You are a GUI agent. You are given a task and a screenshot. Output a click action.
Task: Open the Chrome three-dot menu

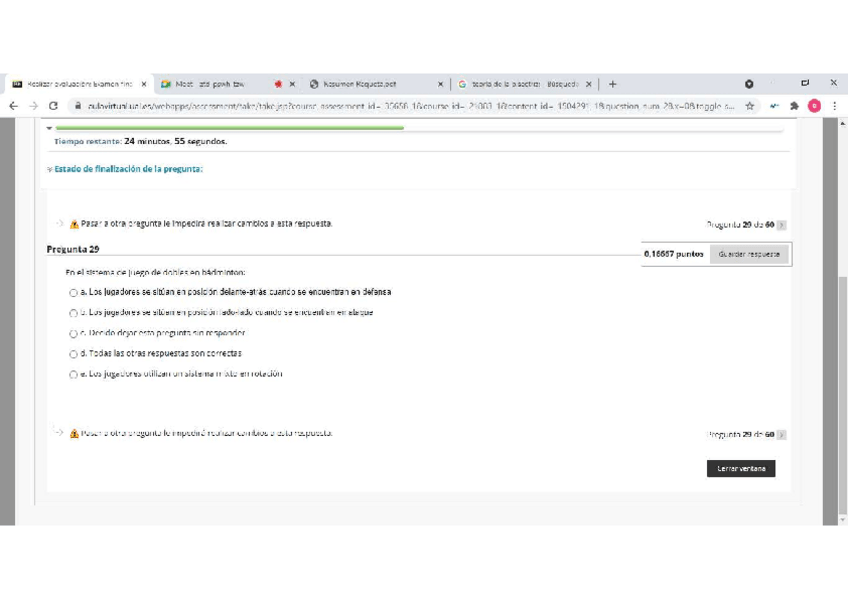[x=834, y=106]
